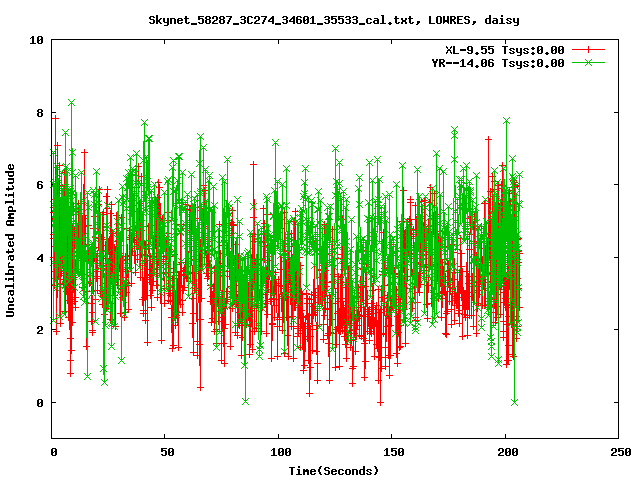Click x-axis tick label 200

[508, 452]
